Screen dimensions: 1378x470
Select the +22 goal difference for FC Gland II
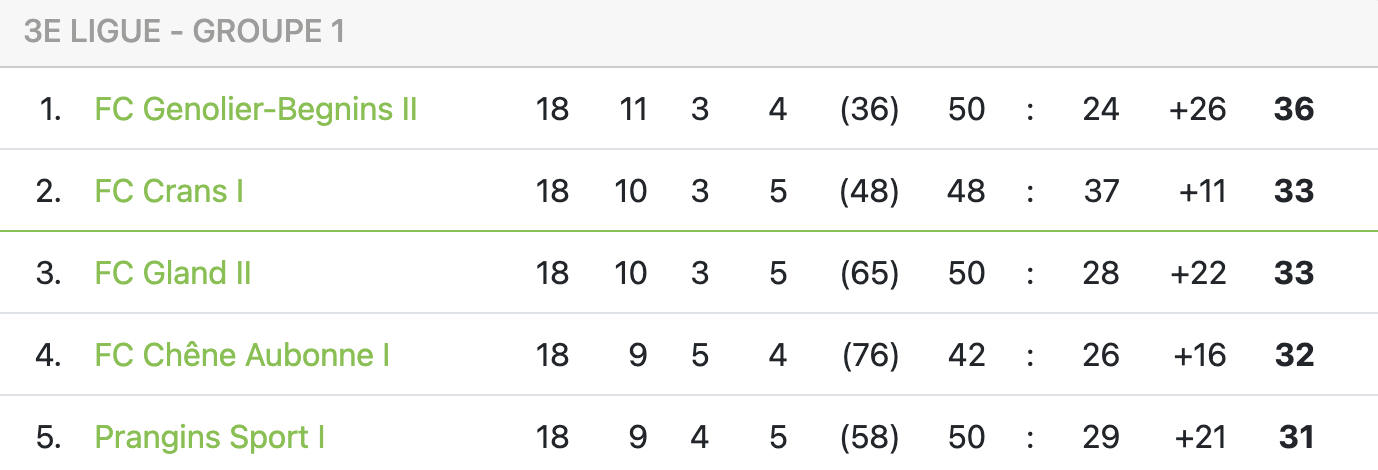click(x=1197, y=273)
